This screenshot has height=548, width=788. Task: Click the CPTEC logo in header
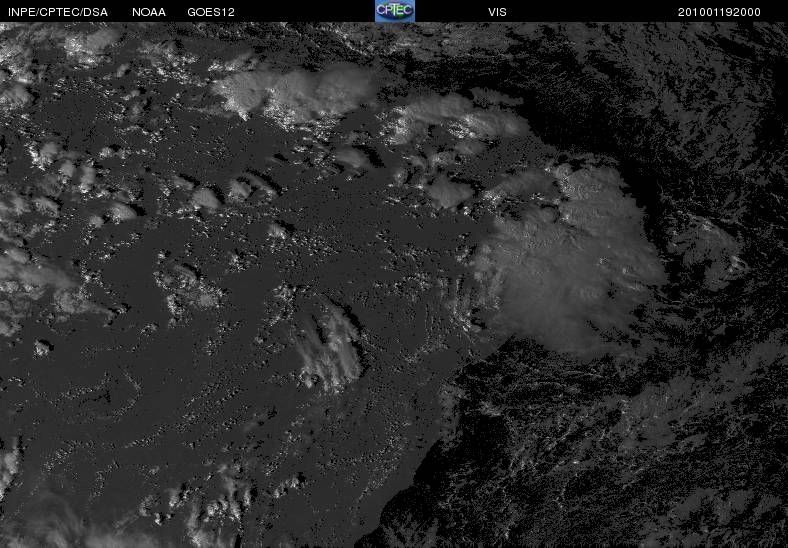pos(395,11)
